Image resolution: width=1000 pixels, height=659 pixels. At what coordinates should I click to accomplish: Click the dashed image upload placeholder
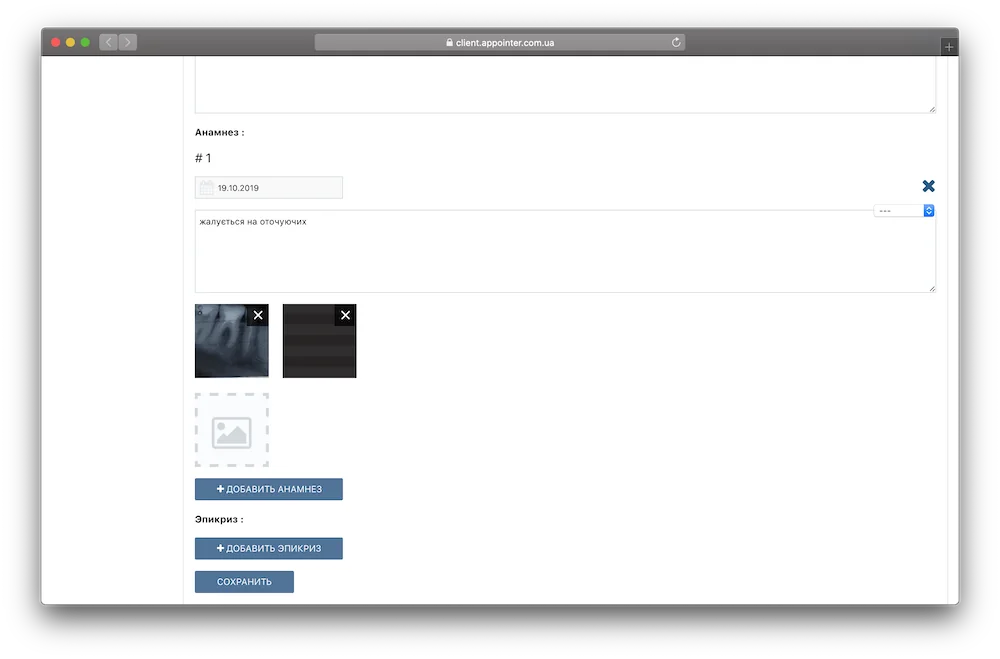click(232, 430)
